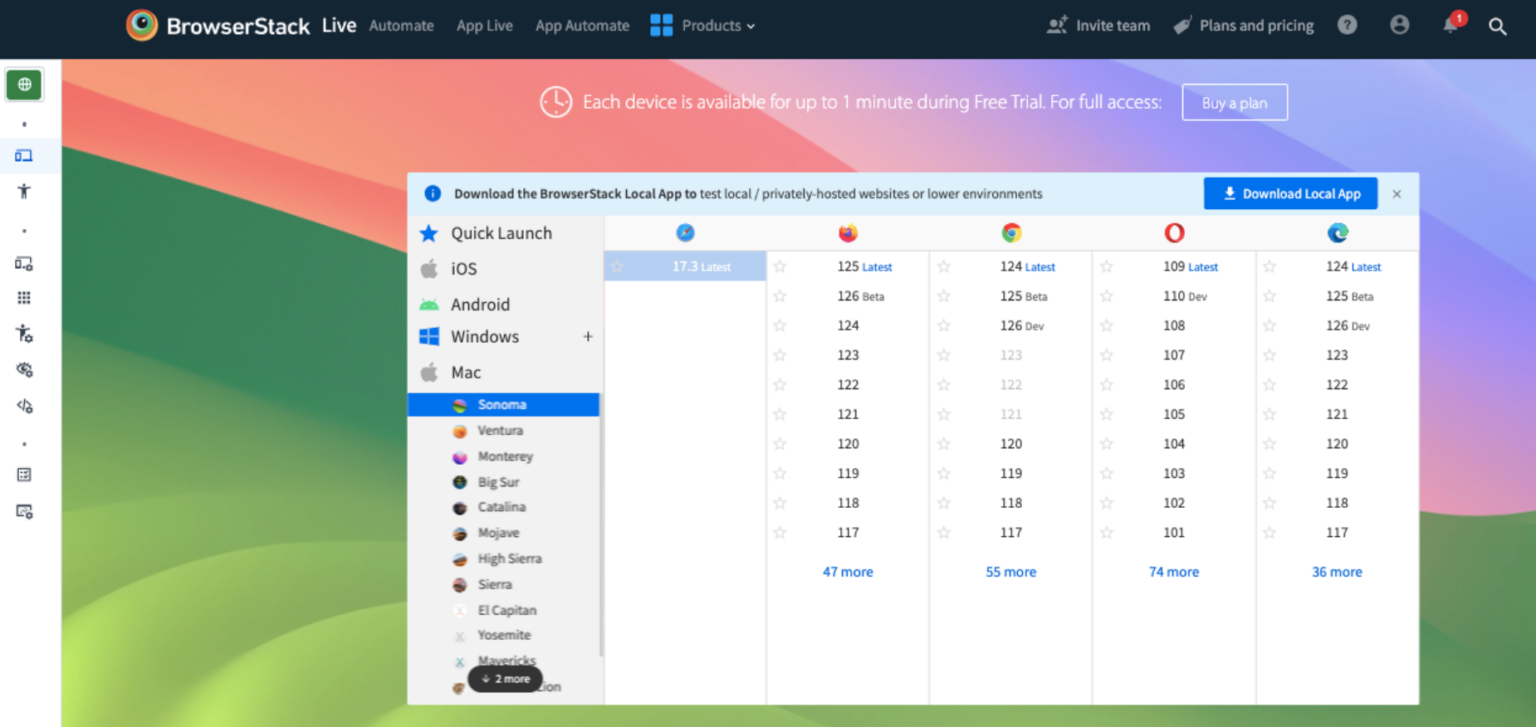Open the help question mark icon
The height and width of the screenshot is (727, 1536).
click(x=1347, y=25)
